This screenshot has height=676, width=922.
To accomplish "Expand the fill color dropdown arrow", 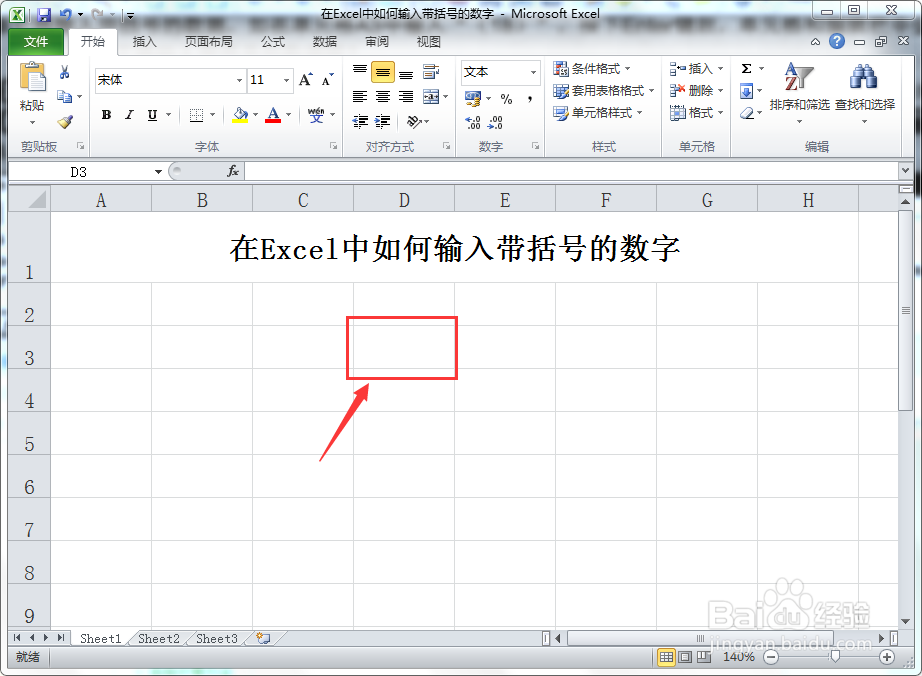I will pos(256,115).
